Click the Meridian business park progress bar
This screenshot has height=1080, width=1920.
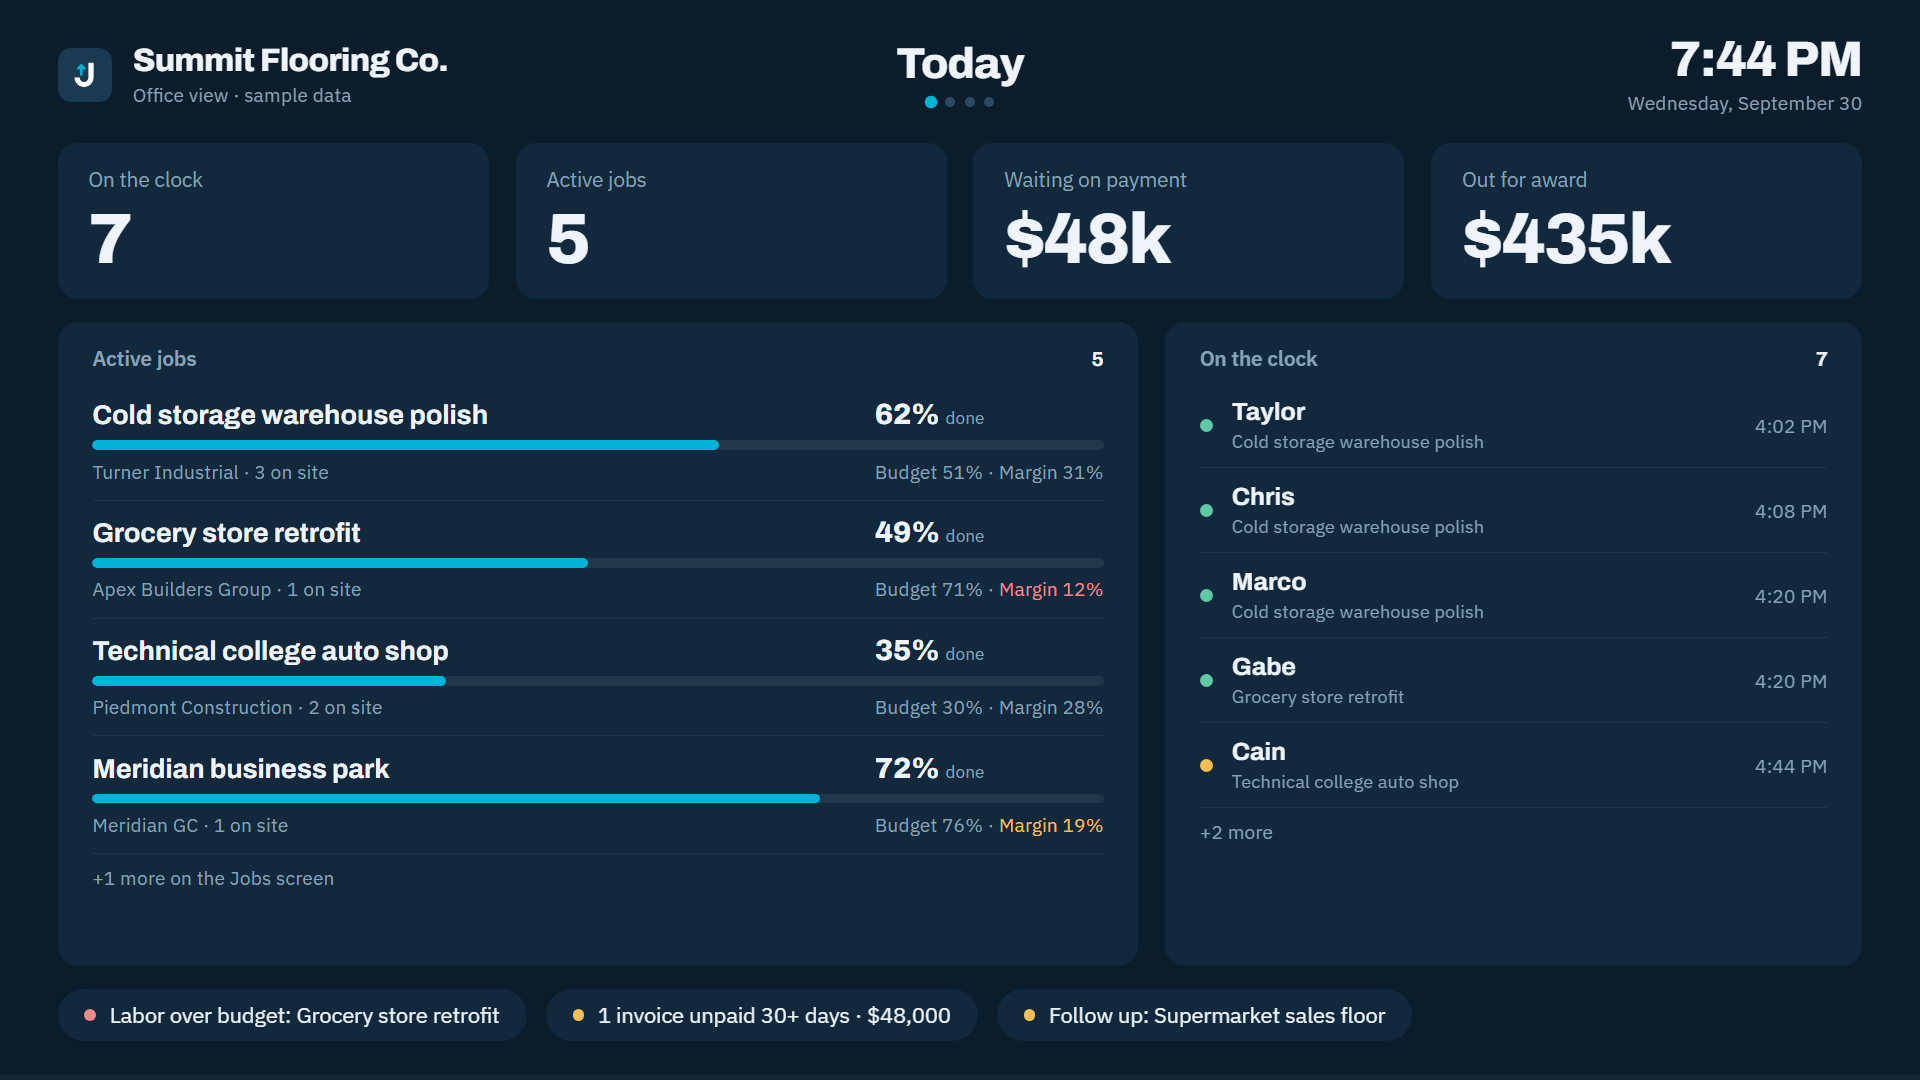(598, 799)
